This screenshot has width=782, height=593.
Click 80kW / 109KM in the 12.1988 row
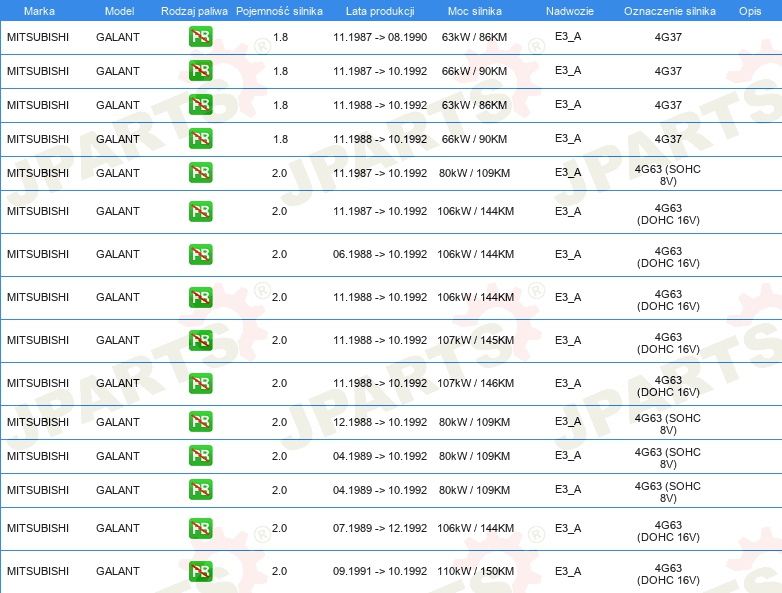(474, 422)
